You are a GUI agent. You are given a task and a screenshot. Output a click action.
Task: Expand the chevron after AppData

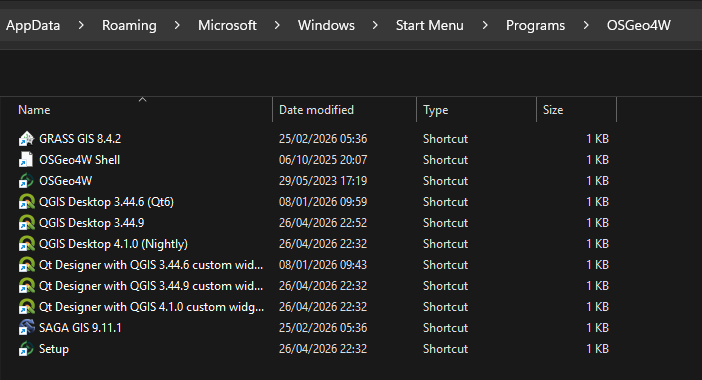point(81,26)
